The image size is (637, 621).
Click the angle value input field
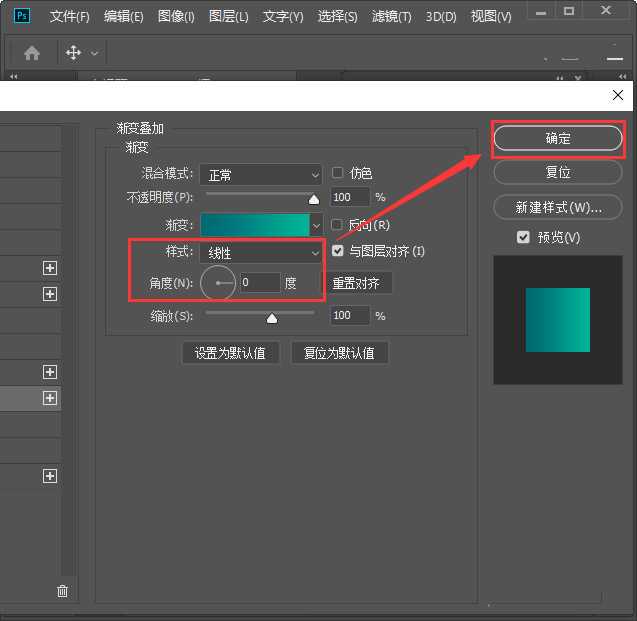click(259, 283)
